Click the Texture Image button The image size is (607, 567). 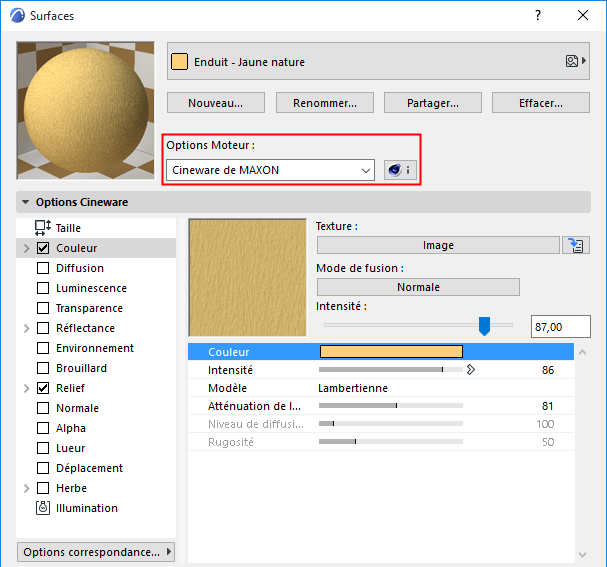(x=438, y=245)
